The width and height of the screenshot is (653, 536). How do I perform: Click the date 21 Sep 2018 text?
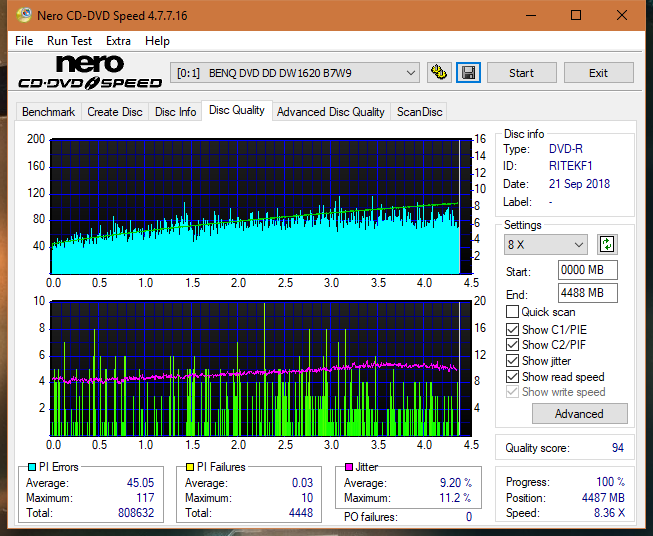point(579,184)
